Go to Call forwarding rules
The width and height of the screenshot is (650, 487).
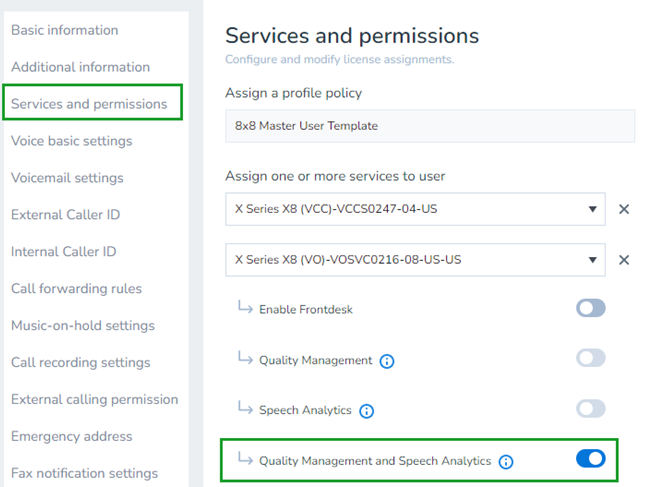pyautogui.click(x=76, y=289)
